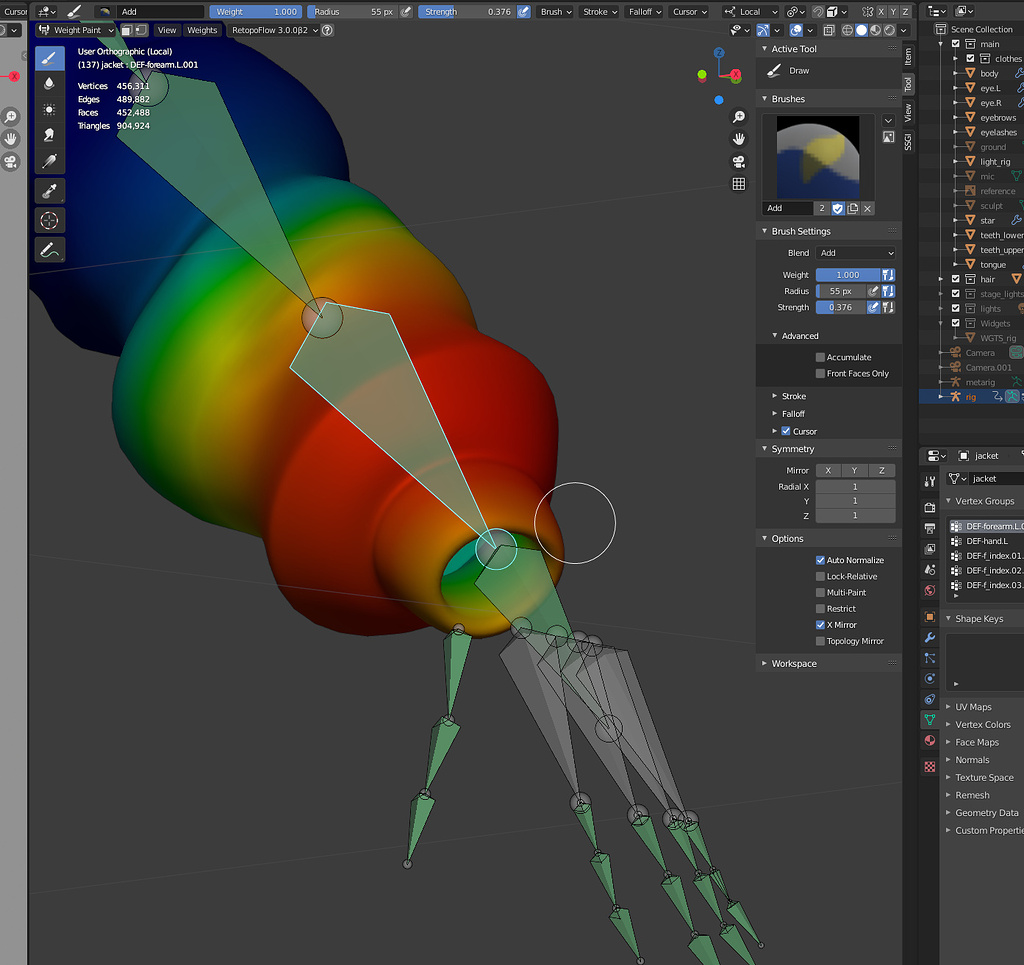The image size is (1024, 965).
Task: Open RetopoFlow help question mark
Action: click(328, 30)
